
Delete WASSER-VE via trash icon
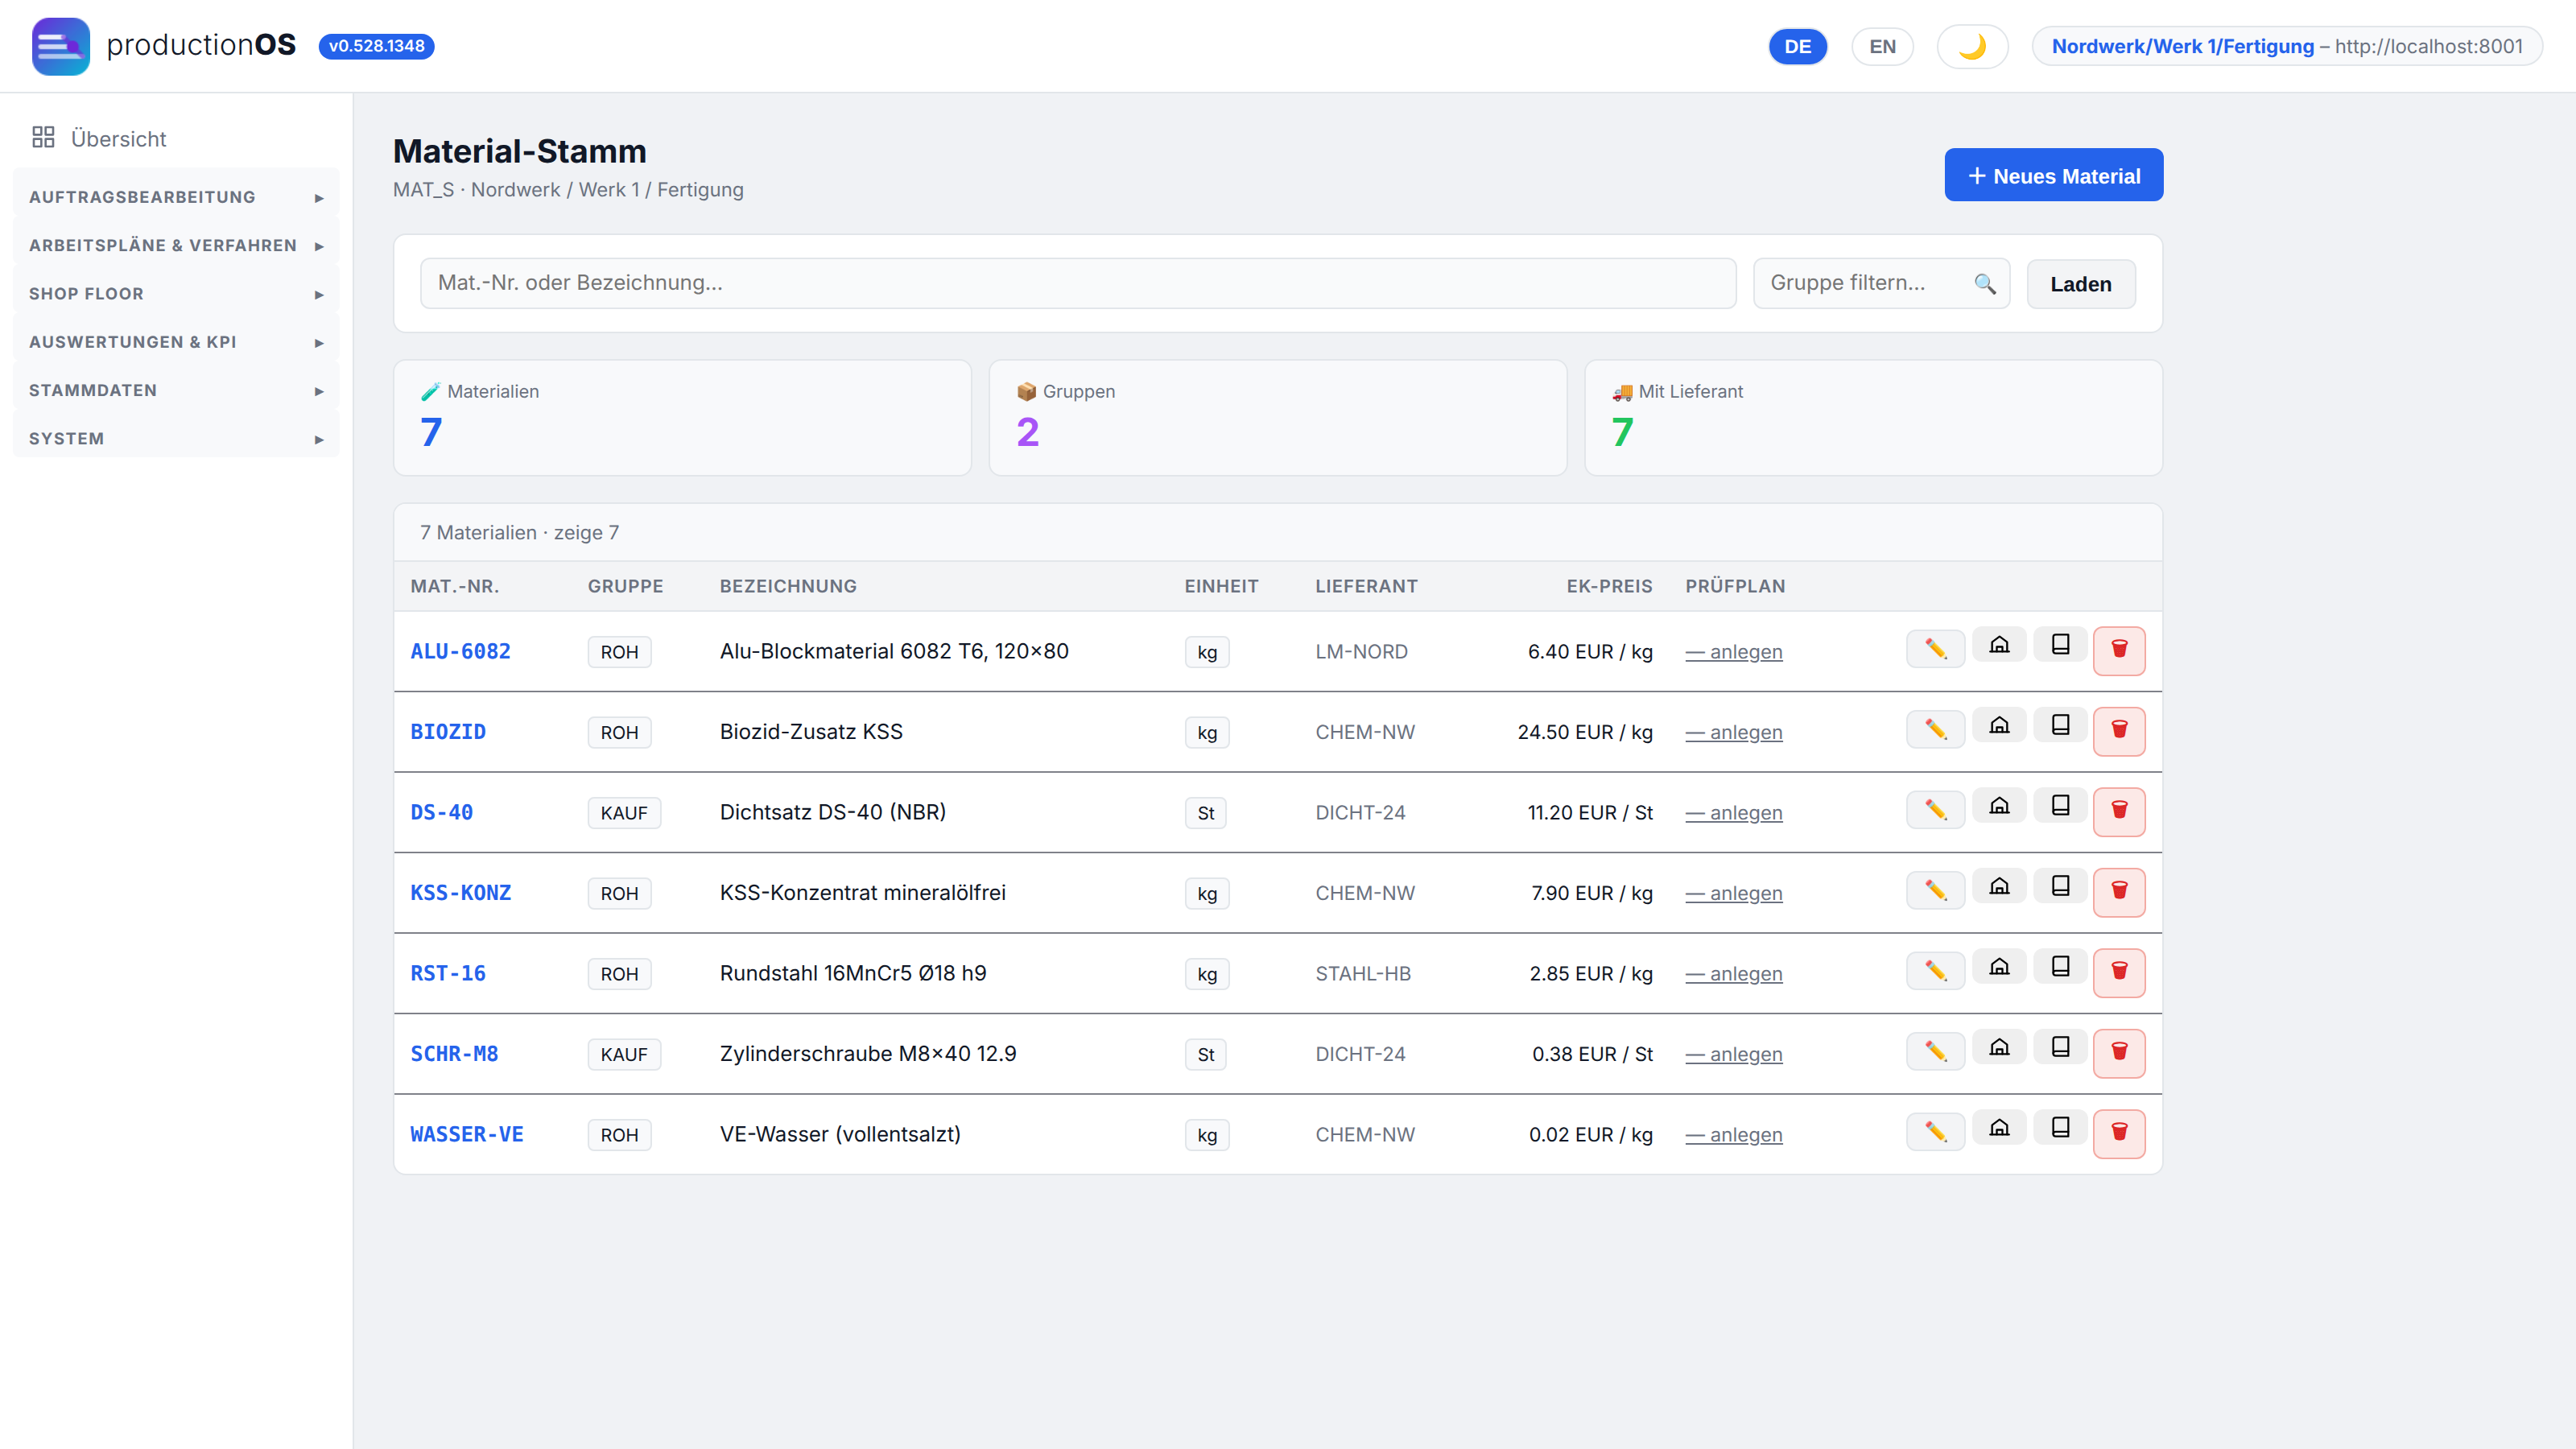(x=2119, y=1133)
